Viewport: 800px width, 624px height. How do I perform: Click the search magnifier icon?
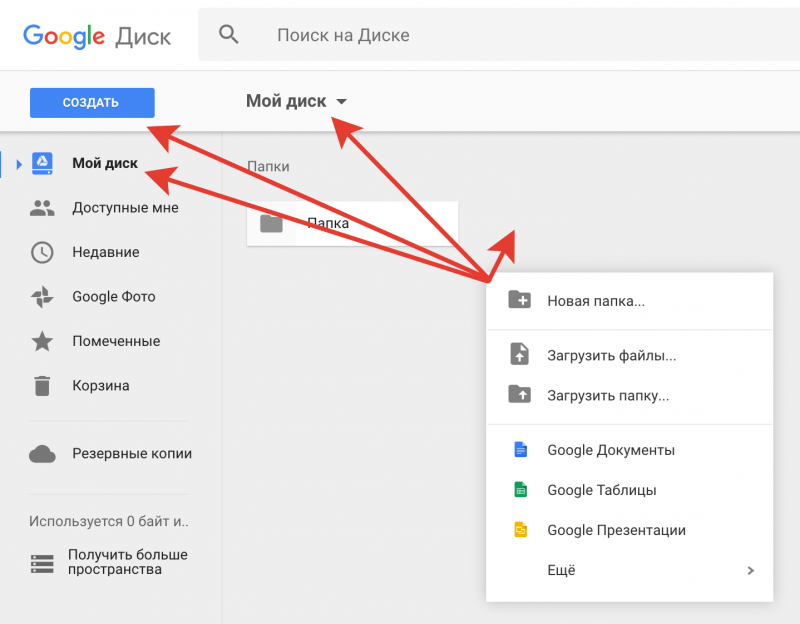pos(229,35)
